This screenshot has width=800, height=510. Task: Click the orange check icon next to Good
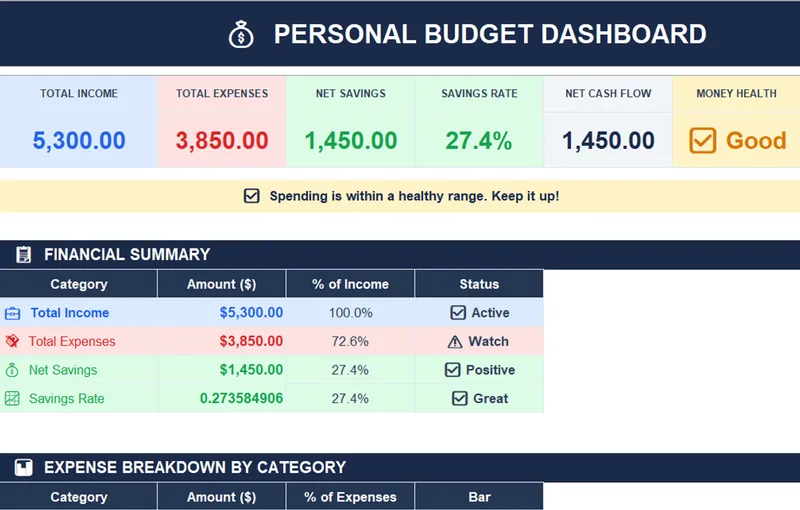[703, 140]
